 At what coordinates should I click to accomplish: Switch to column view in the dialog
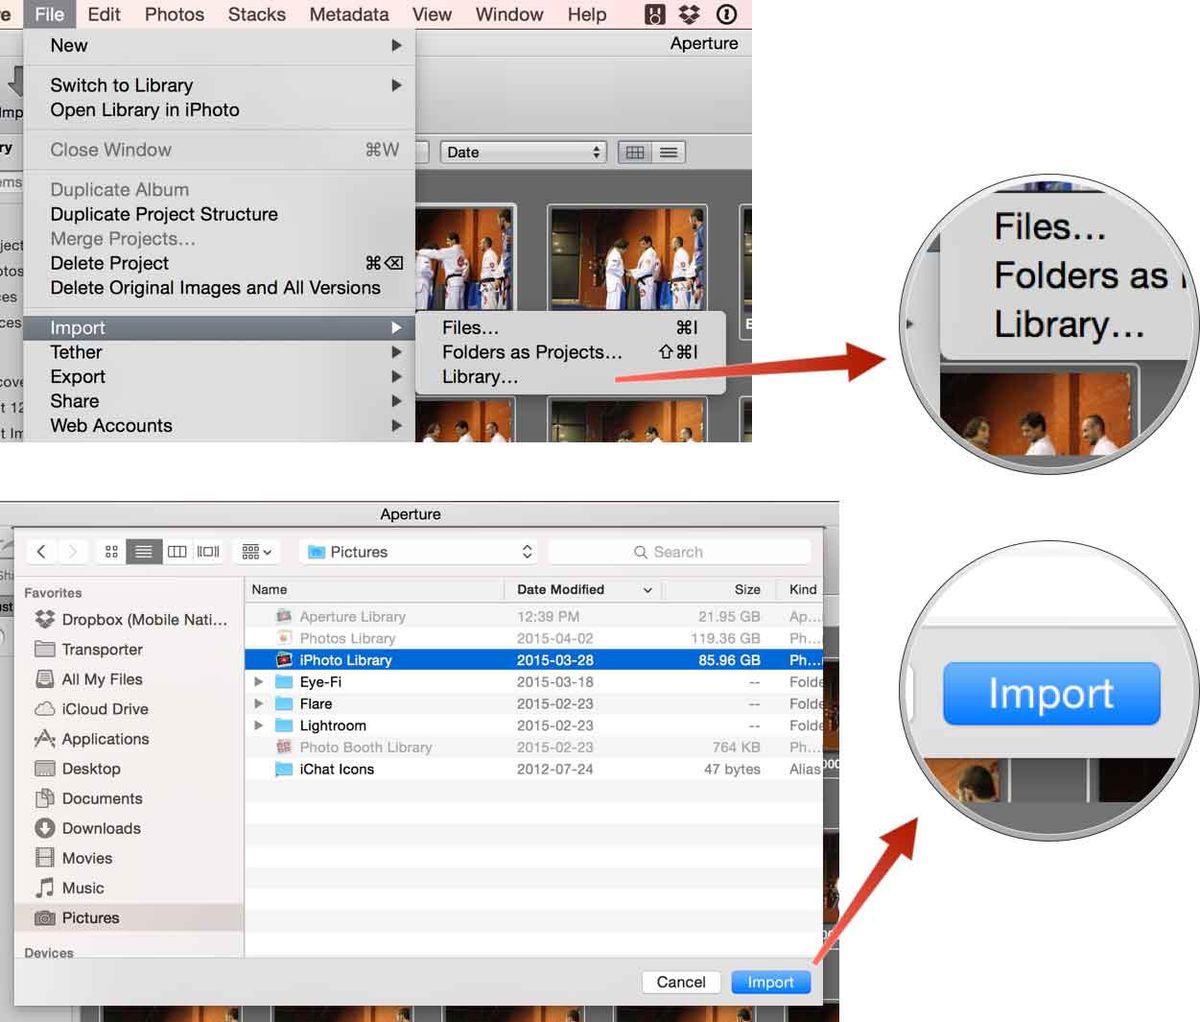click(176, 551)
